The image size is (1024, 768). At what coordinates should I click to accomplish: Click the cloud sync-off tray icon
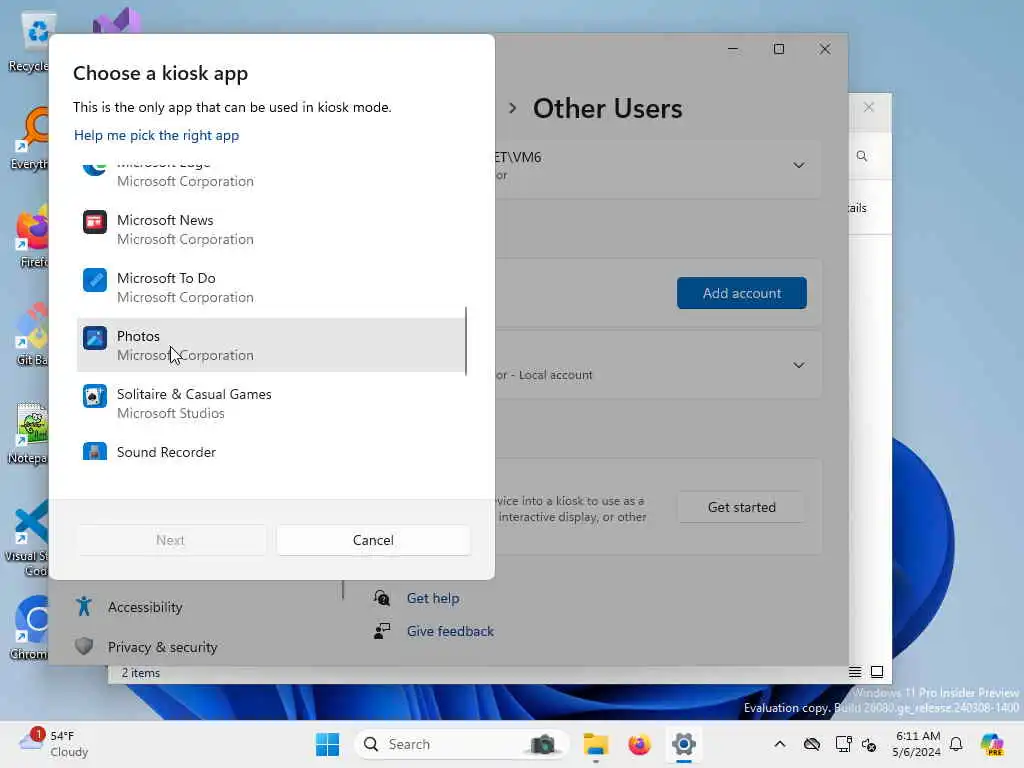[812, 744]
